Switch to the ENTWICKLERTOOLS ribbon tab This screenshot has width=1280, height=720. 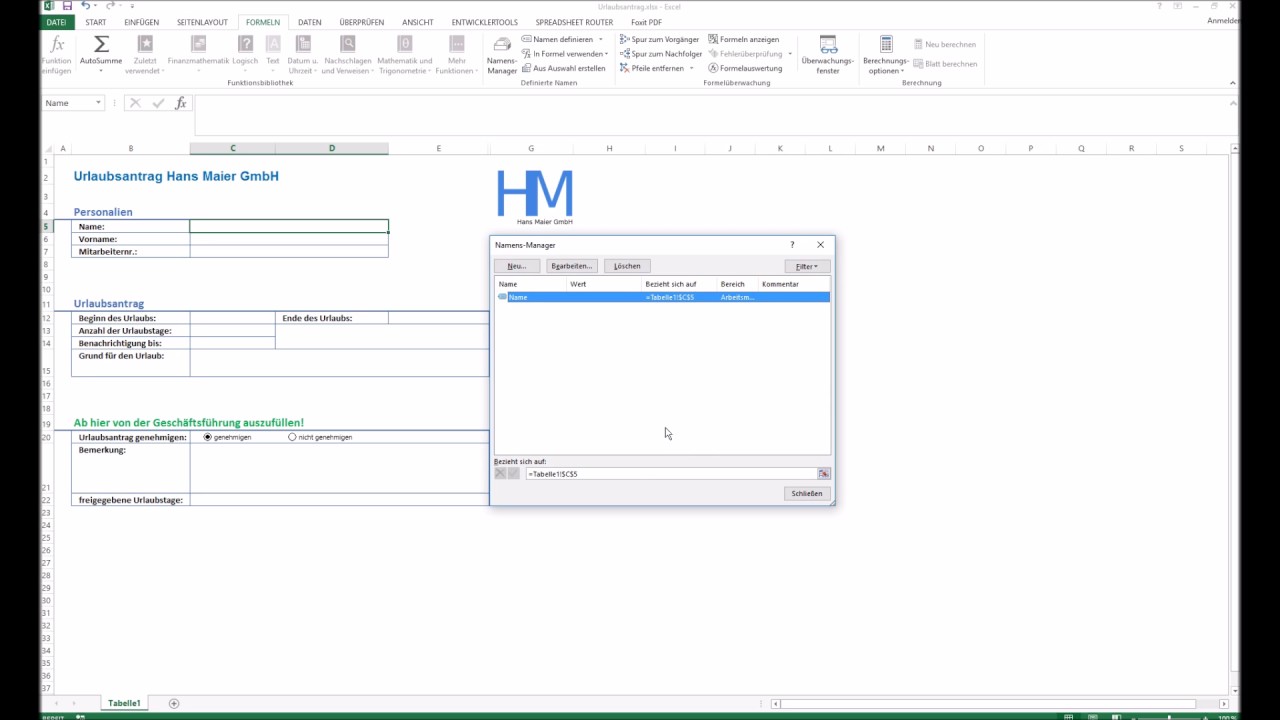click(x=485, y=22)
